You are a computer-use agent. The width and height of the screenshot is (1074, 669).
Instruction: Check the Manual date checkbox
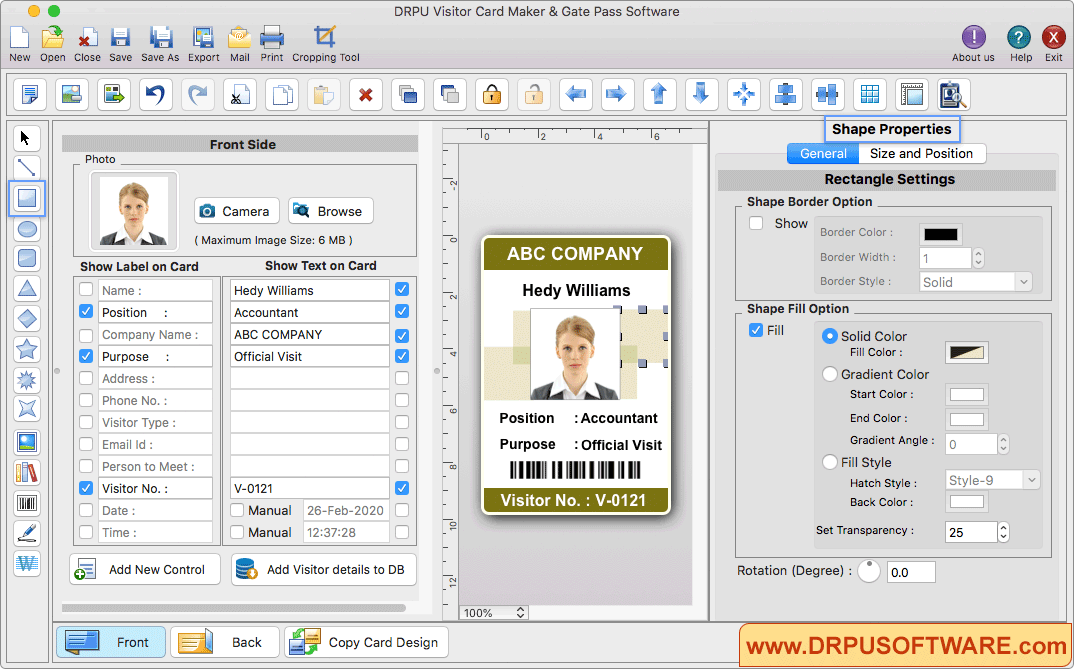tap(237, 510)
